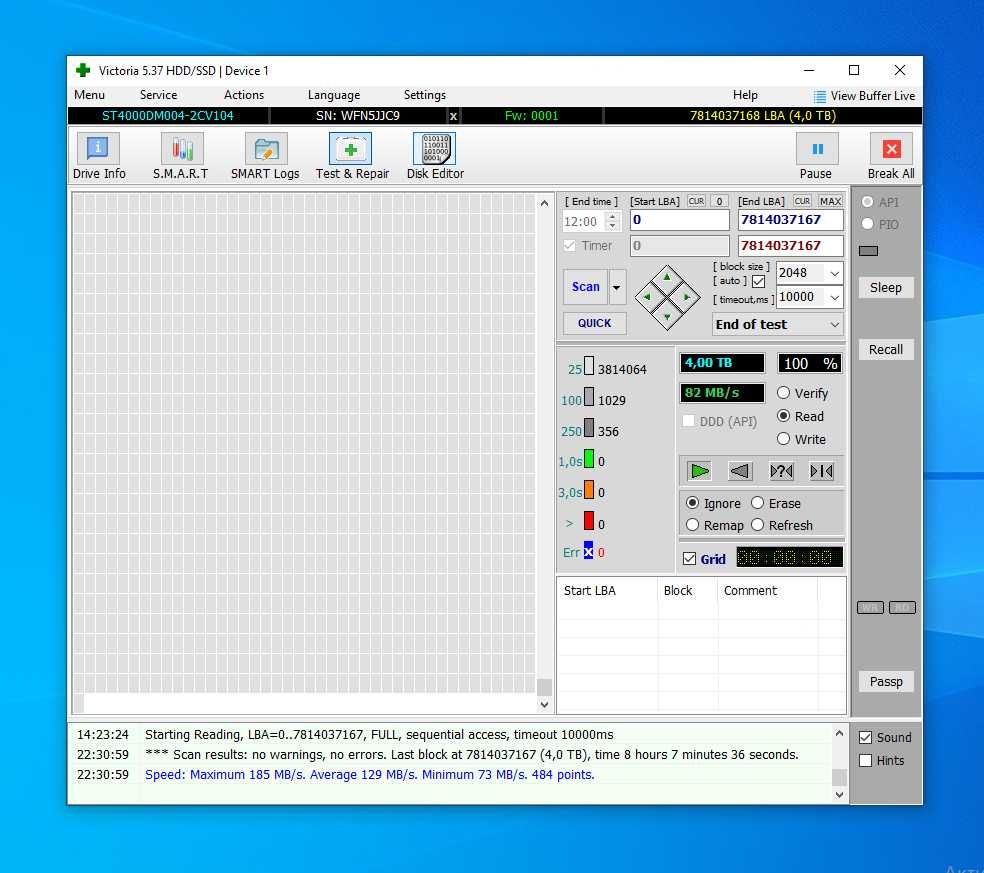The height and width of the screenshot is (873, 984).
Task: Open the block size 2048 dropdown
Action: coord(835,273)
